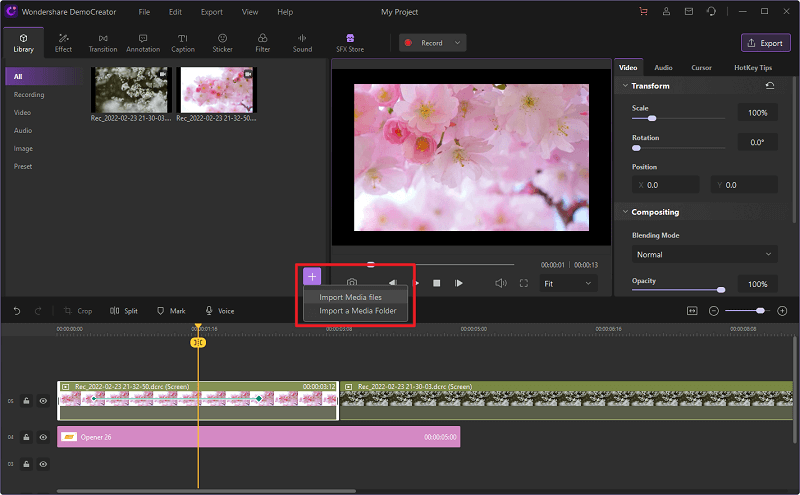This screenshot has height=495, width=800.
Task: Adjust the Opacity slider handle
Action: (x=720, y=290)
